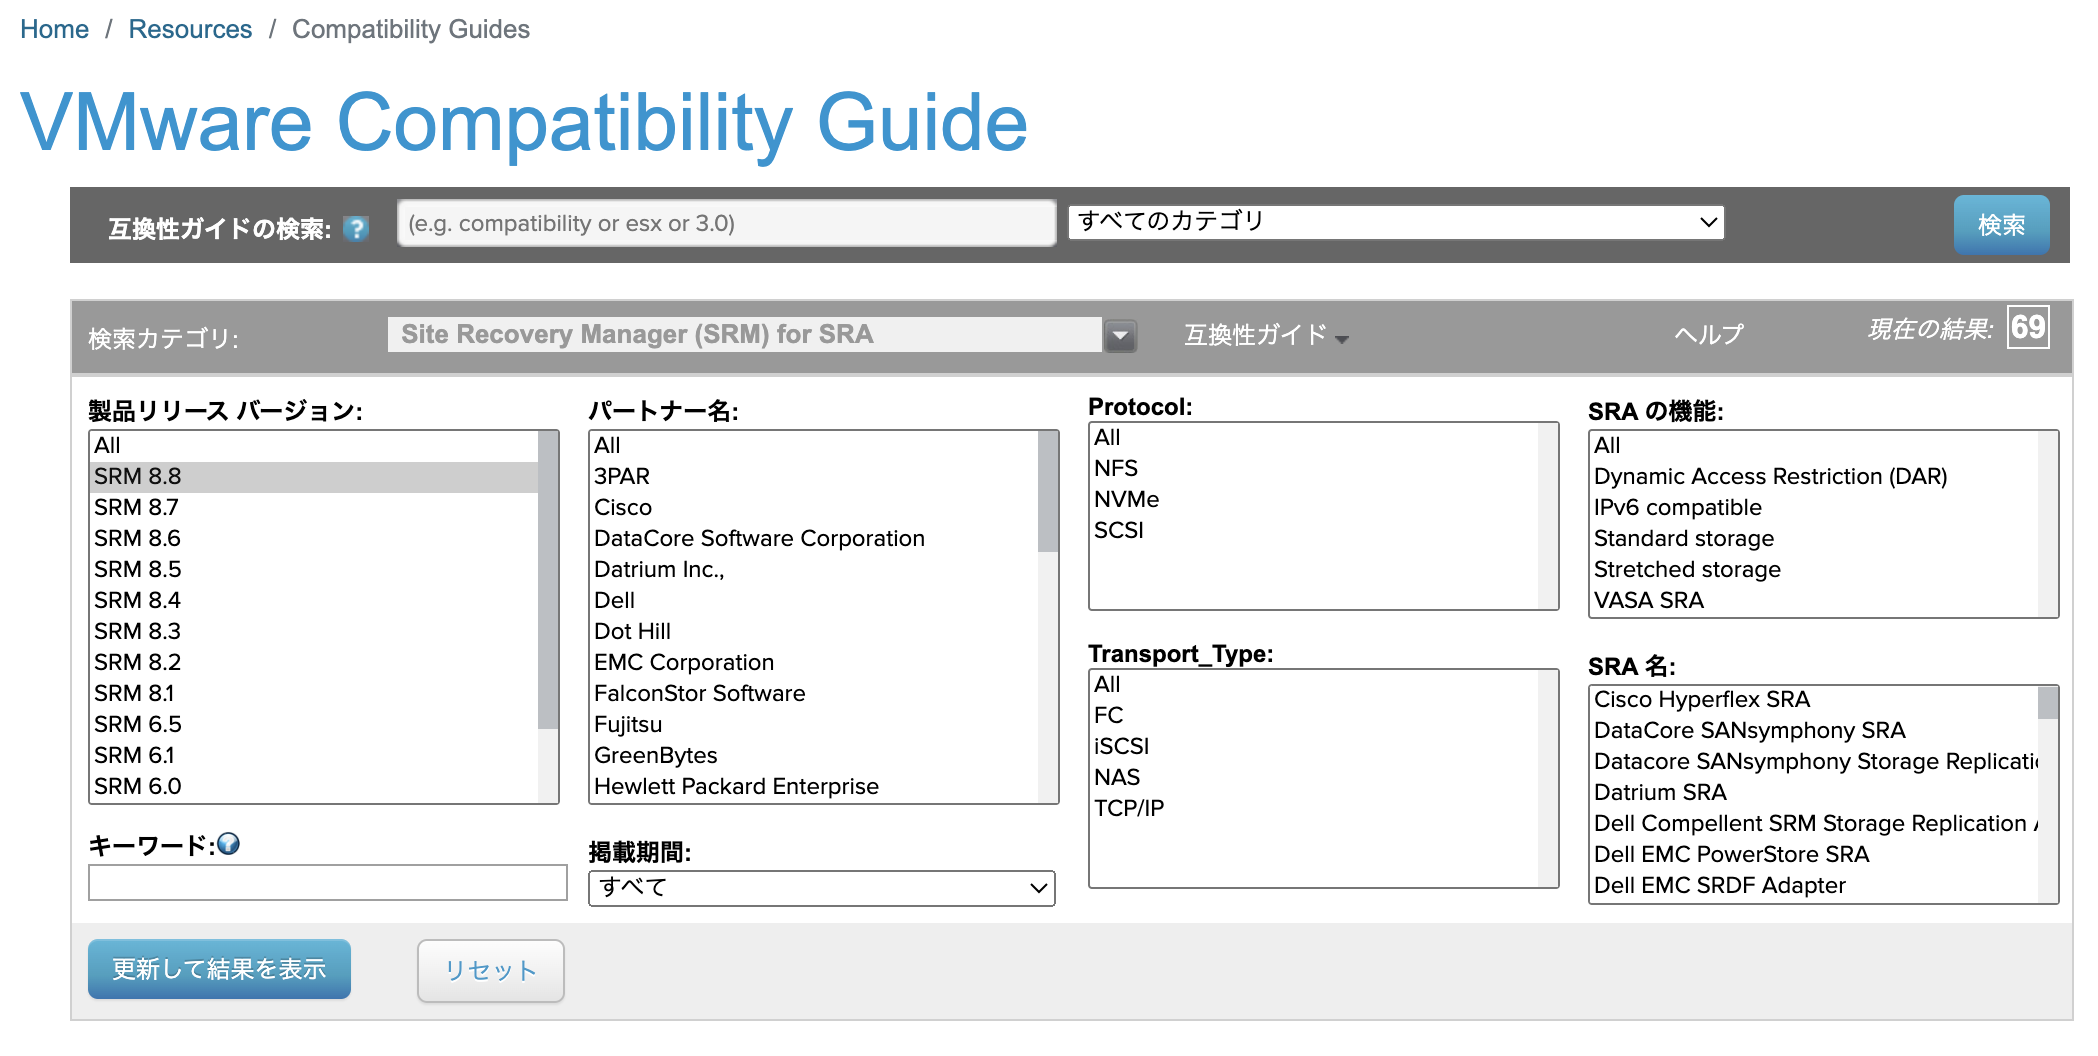Select Dot Hill partner
2098x1056 pixels.
coord(814,631)
